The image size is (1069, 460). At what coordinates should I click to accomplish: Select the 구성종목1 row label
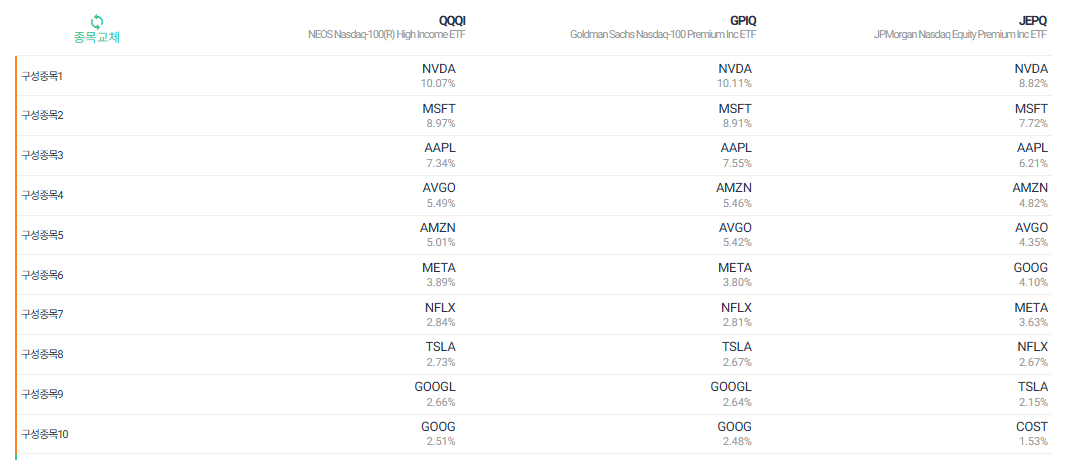point(42,76)
